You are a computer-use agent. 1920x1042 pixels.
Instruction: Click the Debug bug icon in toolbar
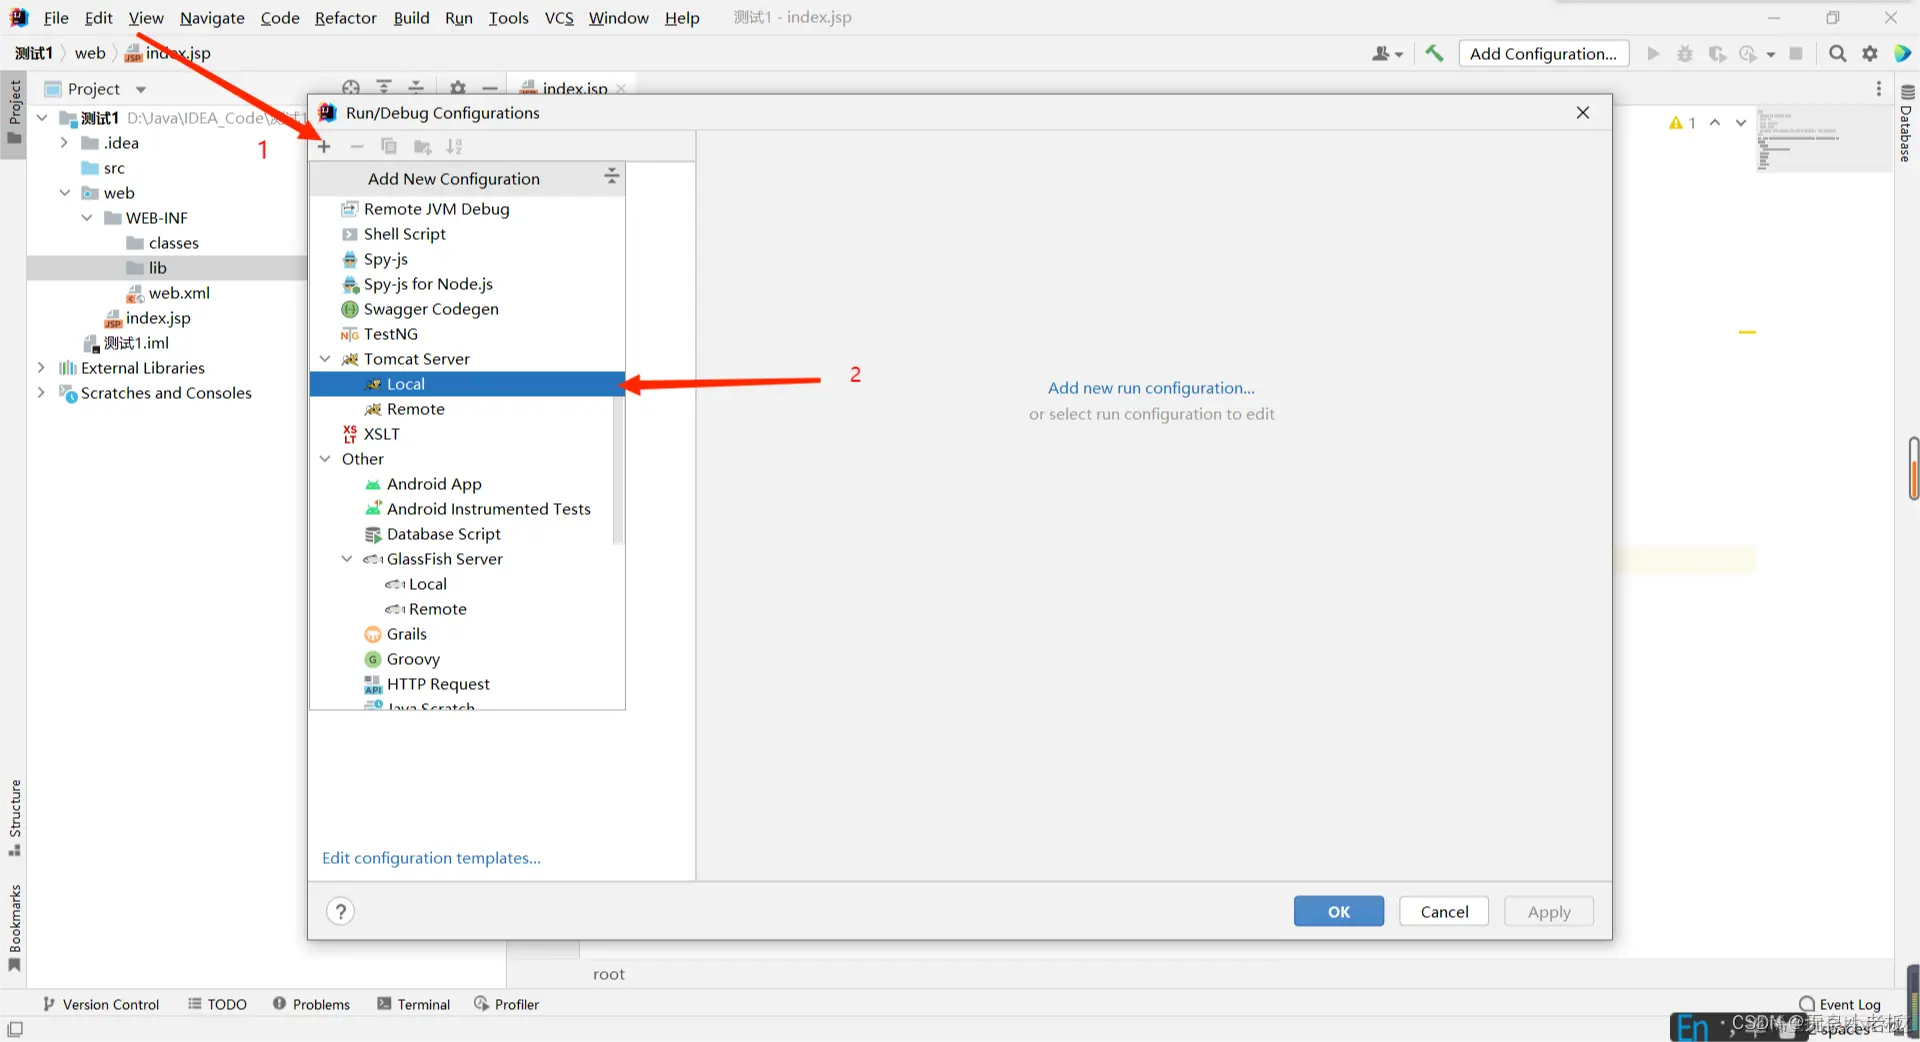coord(1685,54)
